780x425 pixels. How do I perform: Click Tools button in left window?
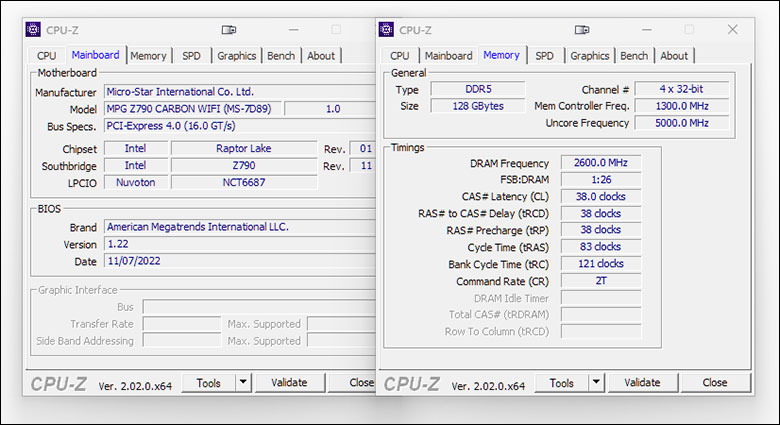(x=208, y=383)
